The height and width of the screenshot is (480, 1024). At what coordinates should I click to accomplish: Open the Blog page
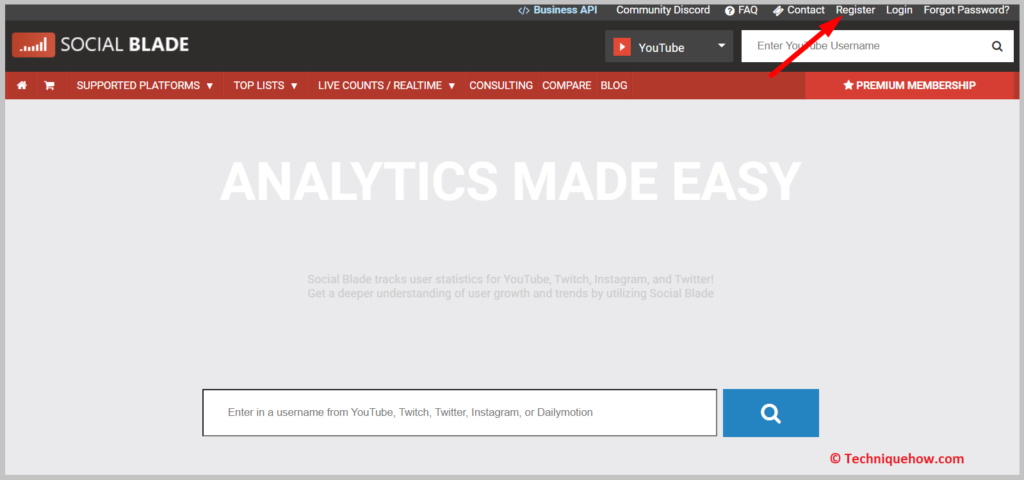click(614, 86)
